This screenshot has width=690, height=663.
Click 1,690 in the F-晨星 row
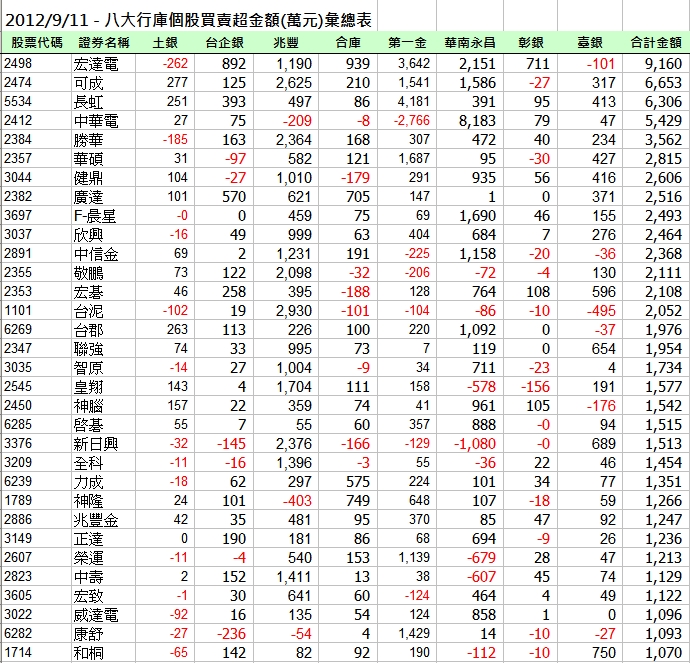click(x=477, y=216)
